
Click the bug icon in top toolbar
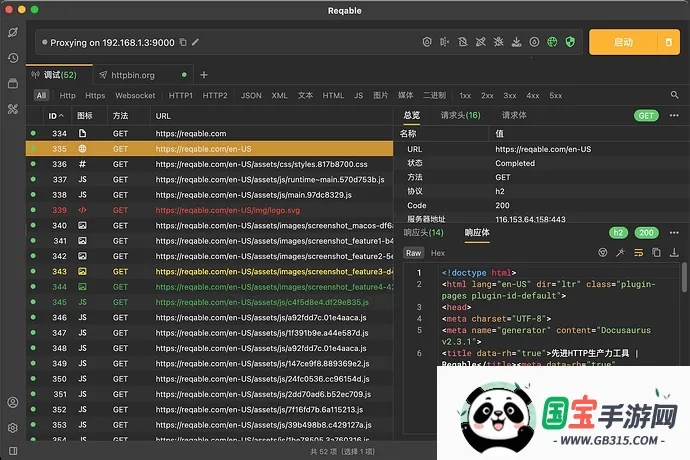pyautogui.click(x=498, y=42)
